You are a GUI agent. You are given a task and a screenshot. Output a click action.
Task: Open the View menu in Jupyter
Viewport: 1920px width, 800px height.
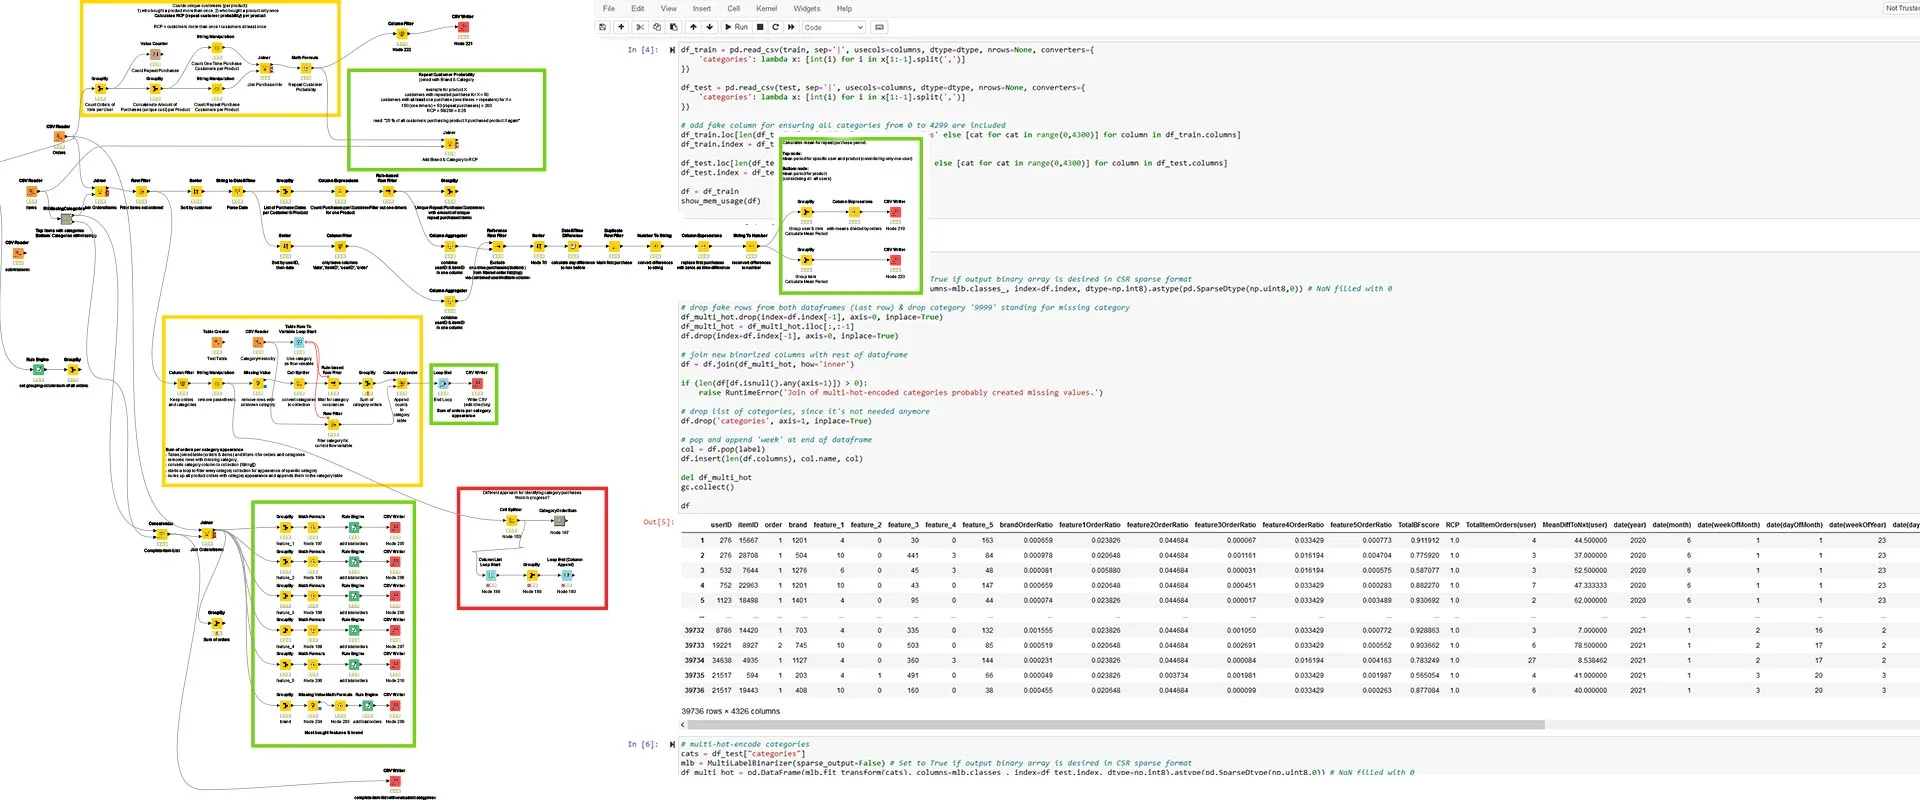pos(668,8)
